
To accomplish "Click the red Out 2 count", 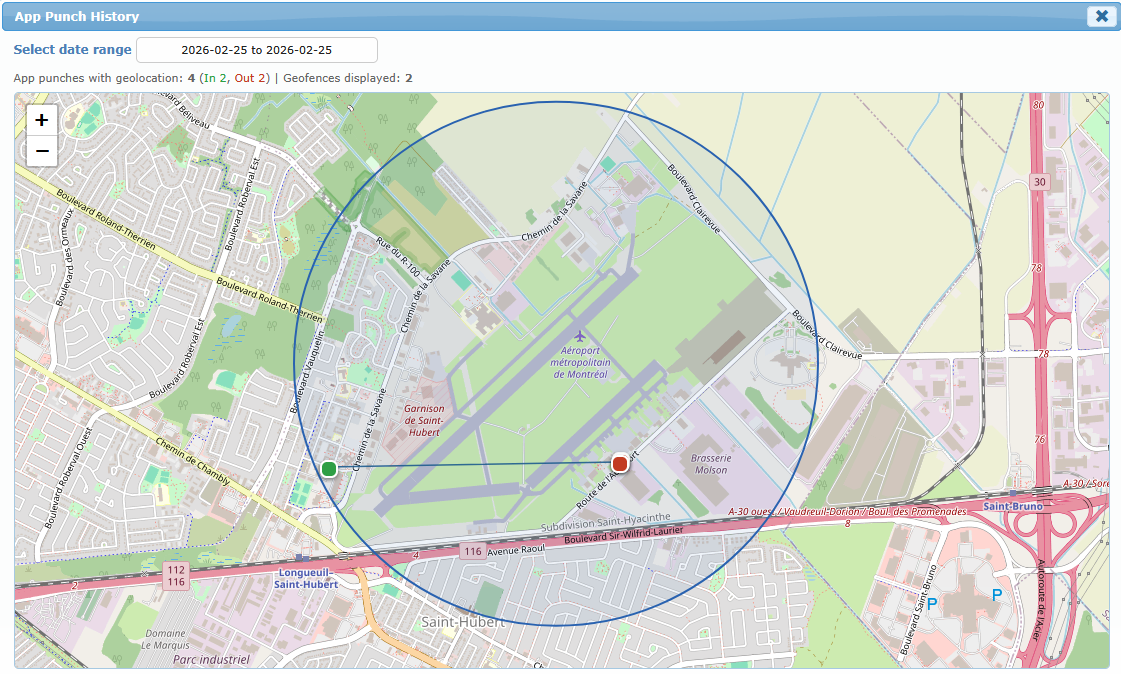I will tap(250, 77).
